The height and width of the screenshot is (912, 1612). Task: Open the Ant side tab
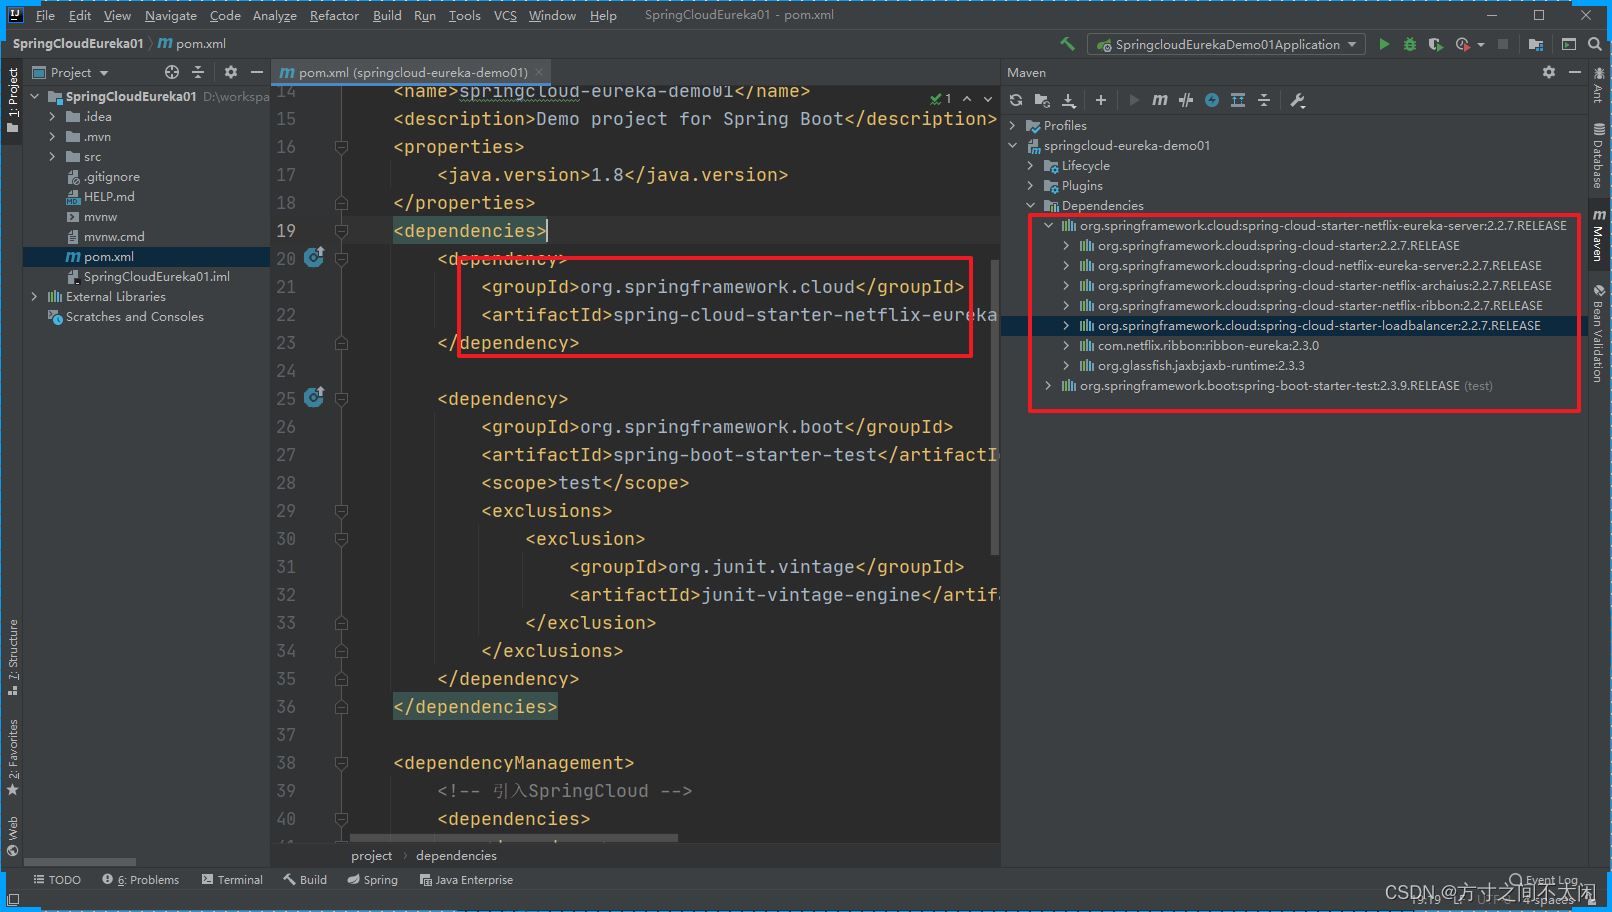coord(1599,84)
